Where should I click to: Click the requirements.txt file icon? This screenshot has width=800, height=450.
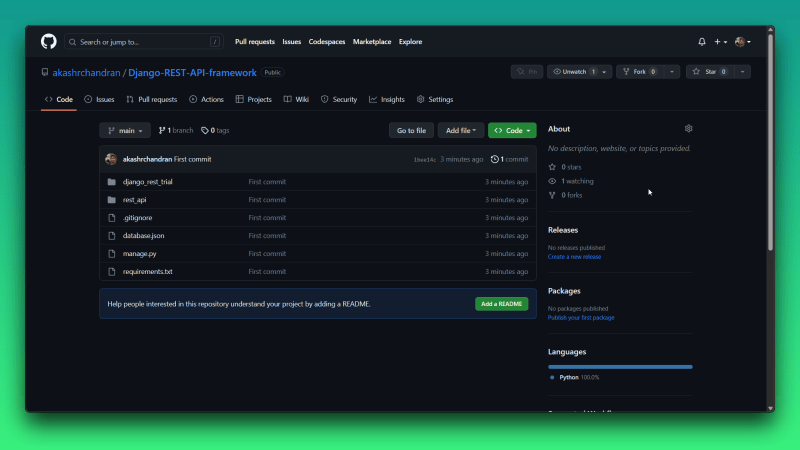pos(112,271)
